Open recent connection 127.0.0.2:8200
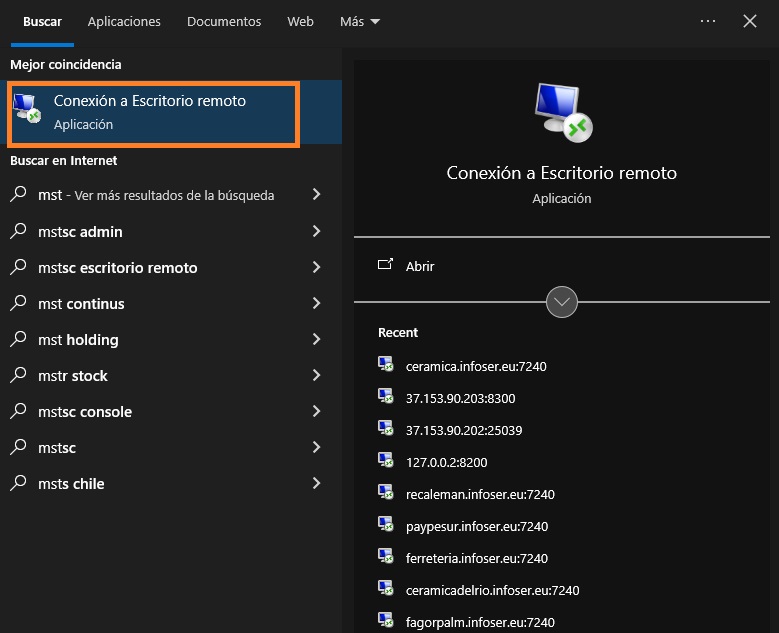The height and width of the screenshot is (633, 779). point(447,463)
